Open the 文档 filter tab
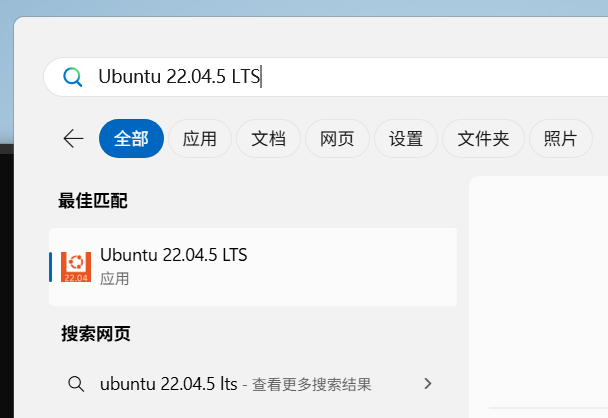Viewport: 608px width, 418px height. pos(269,139)
